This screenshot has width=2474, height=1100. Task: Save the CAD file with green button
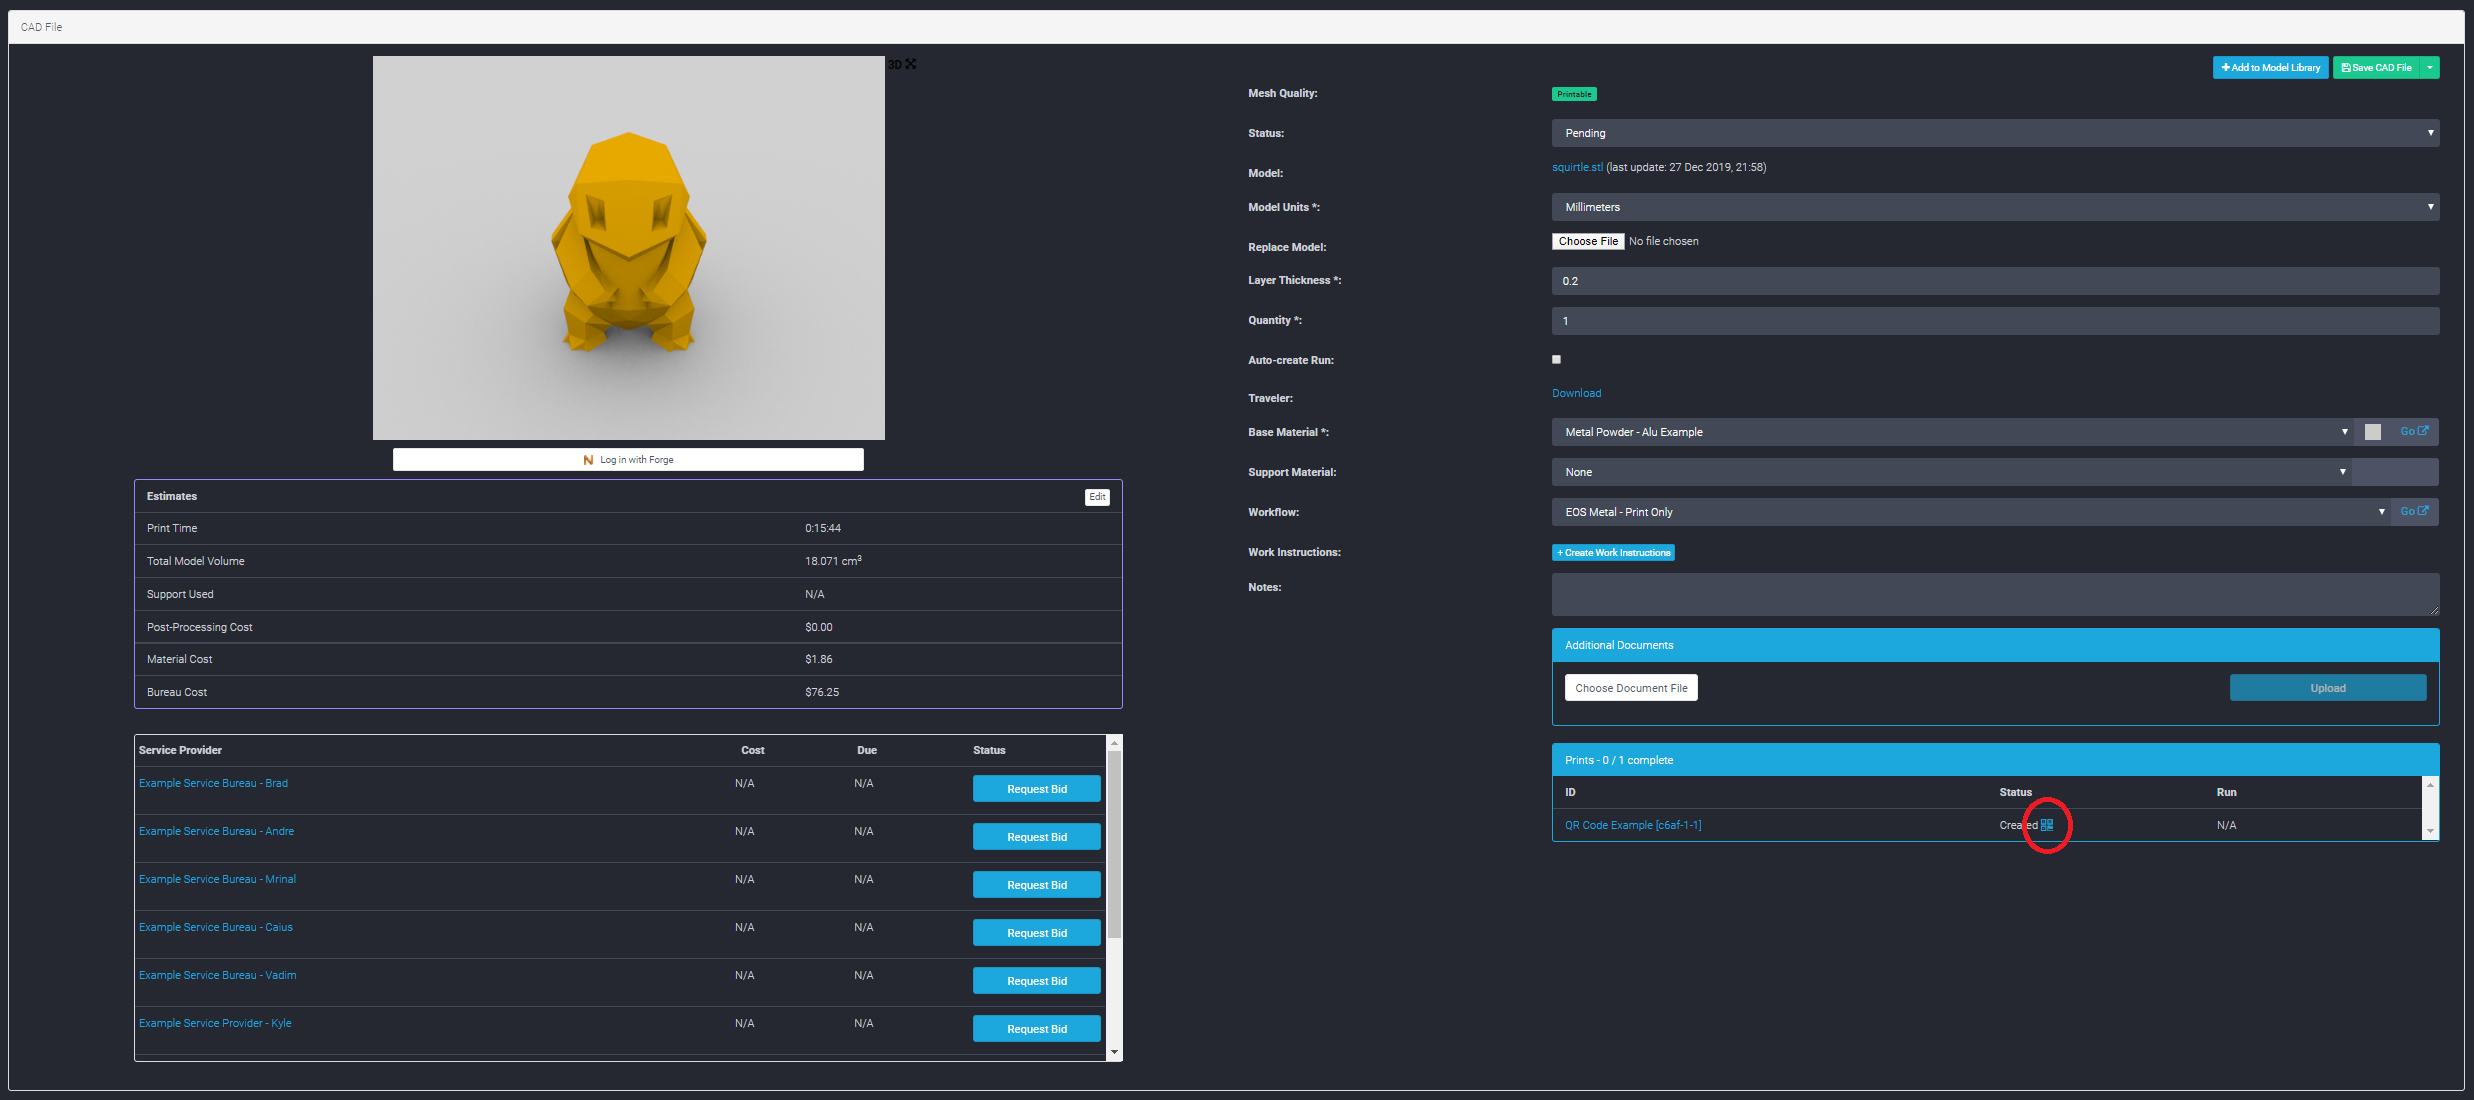point(2376,68)
